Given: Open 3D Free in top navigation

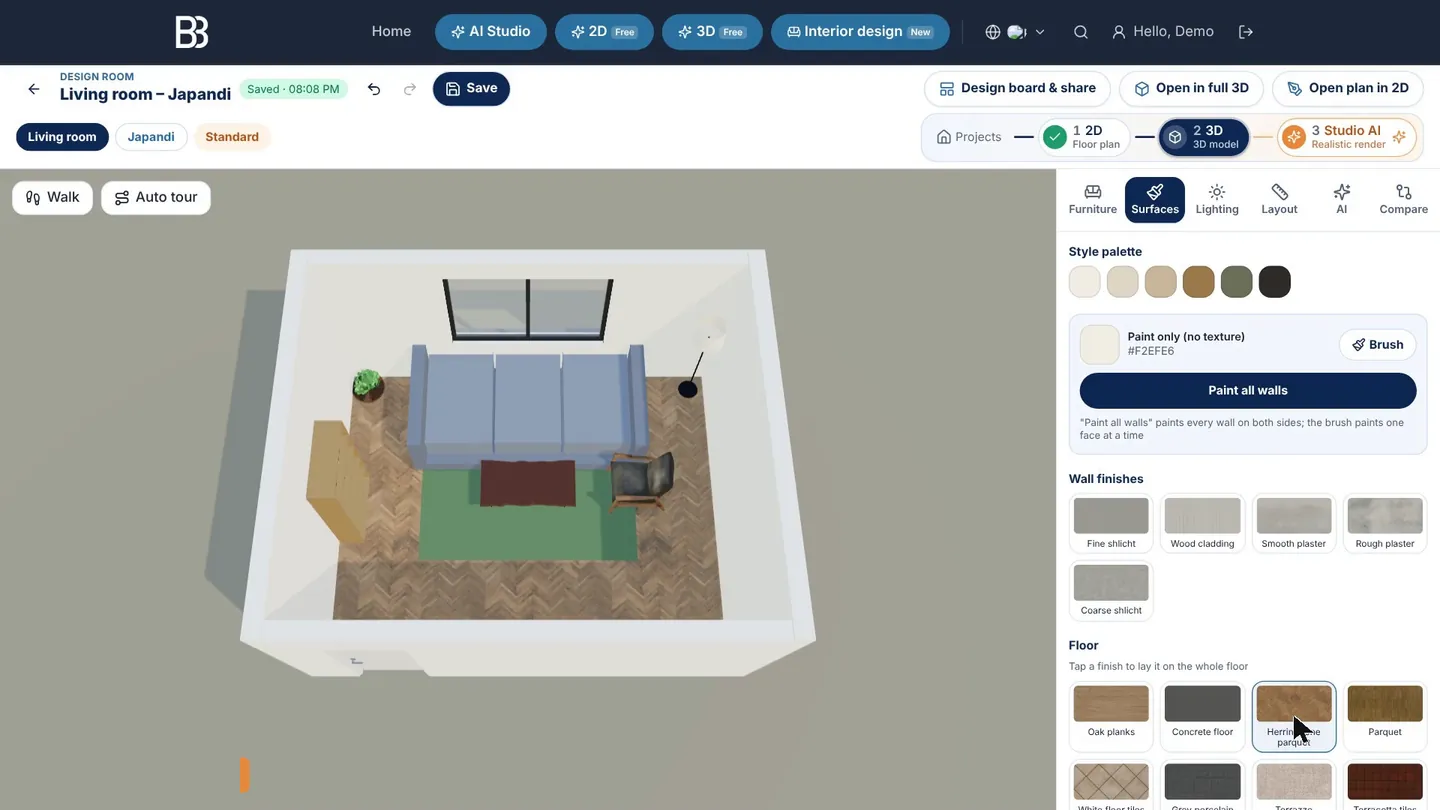Looking at the screenshot, I should tap(712, 32).
